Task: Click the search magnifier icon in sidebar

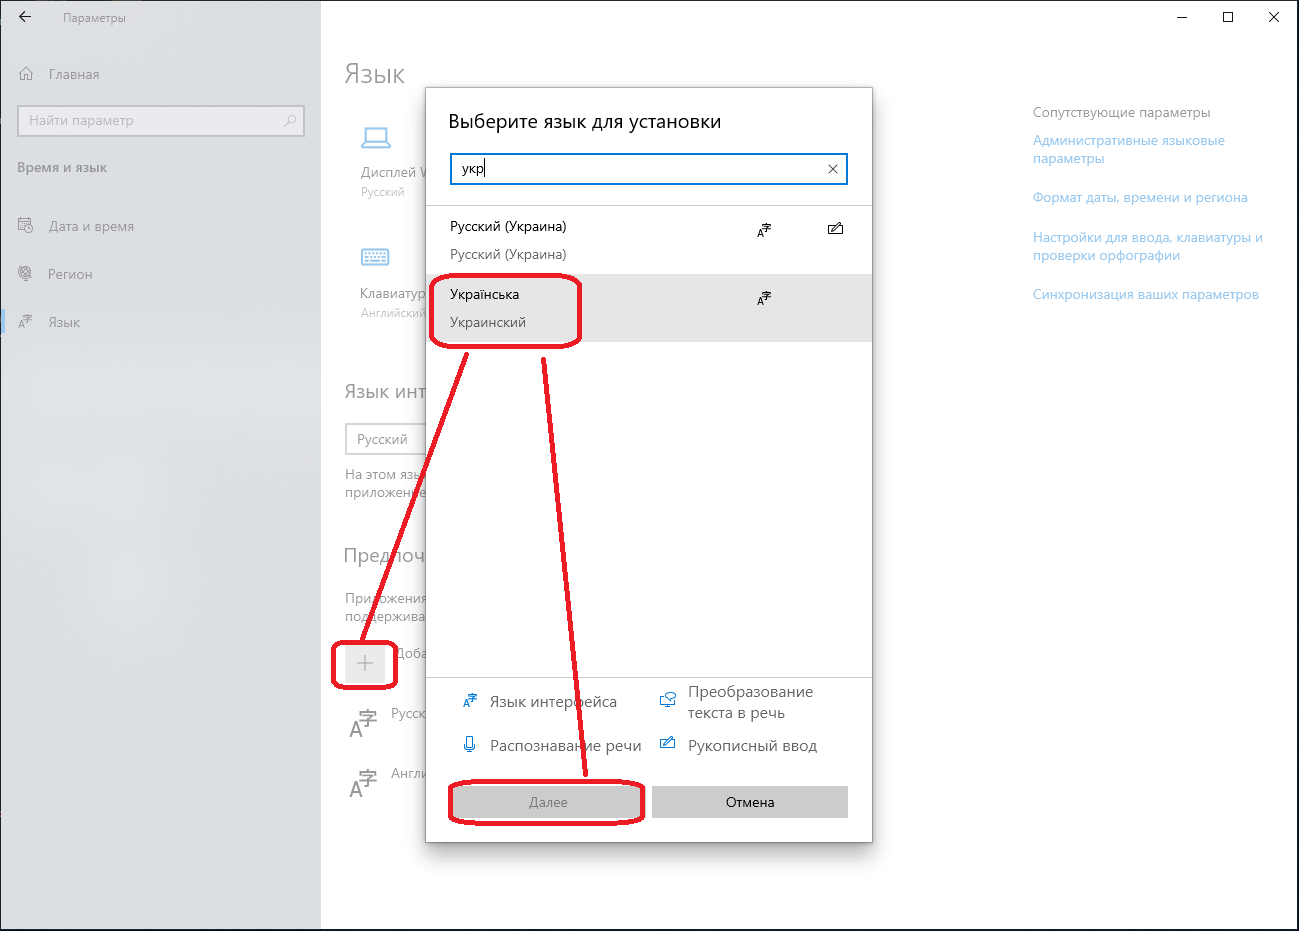Action: pyautogui.click(x=290, y=120)
